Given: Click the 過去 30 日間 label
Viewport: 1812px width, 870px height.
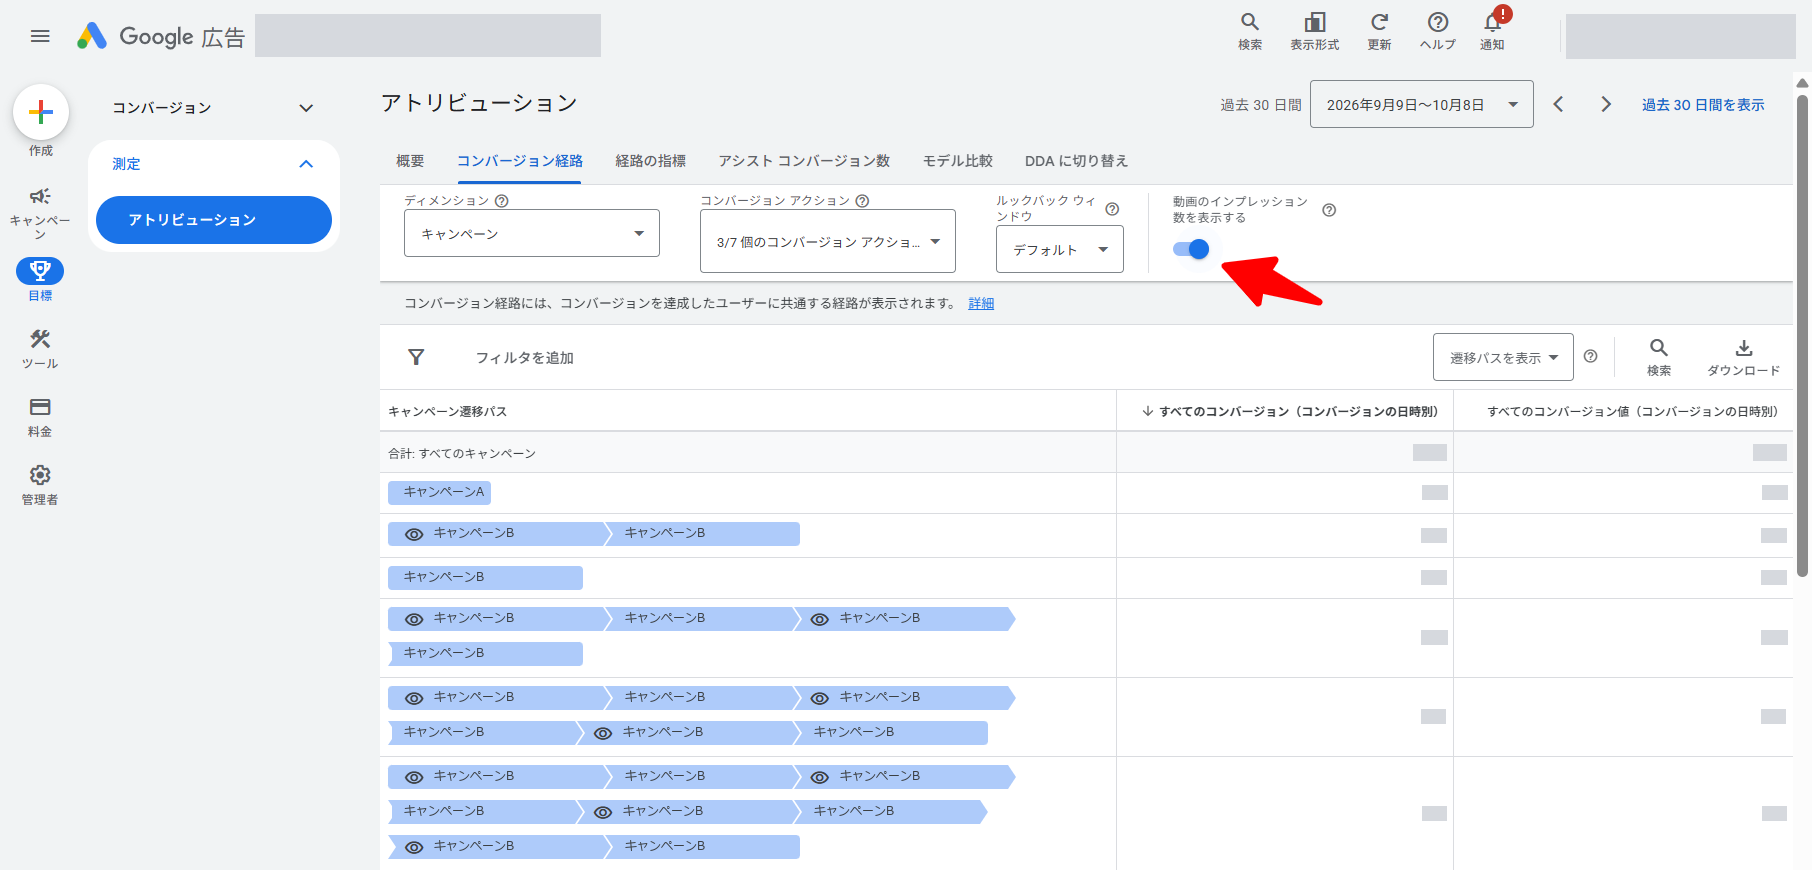Looking at the screenshot, I should (1260, 105).
